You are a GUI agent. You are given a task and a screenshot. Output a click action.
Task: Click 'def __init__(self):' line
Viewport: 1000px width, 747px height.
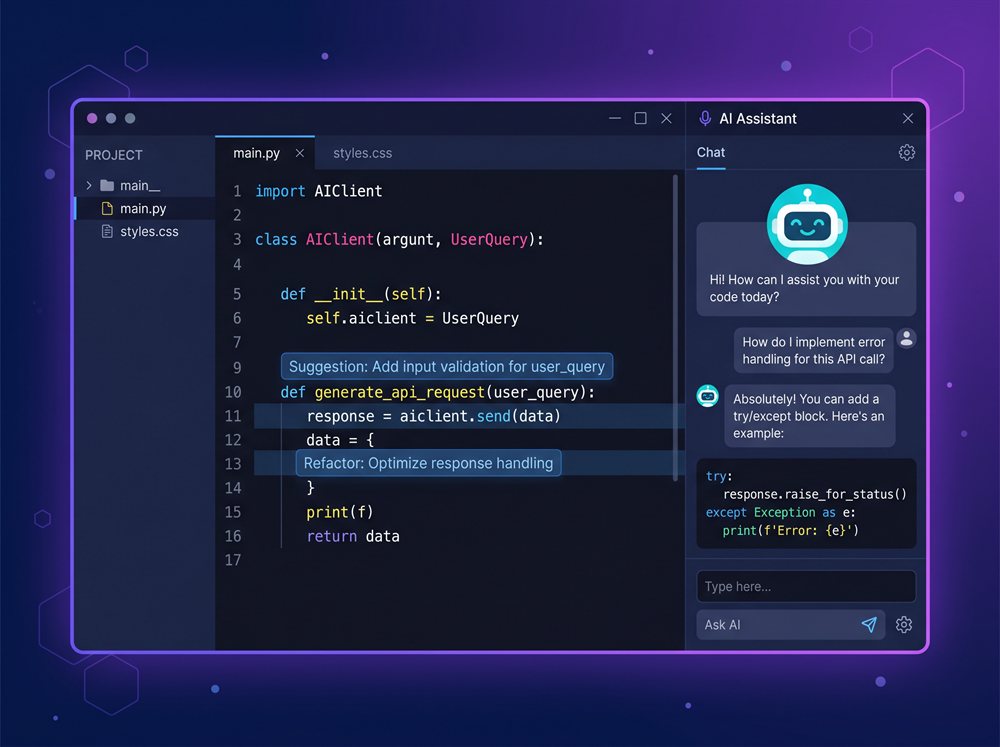pyautogui.click(x=361, y=294)
